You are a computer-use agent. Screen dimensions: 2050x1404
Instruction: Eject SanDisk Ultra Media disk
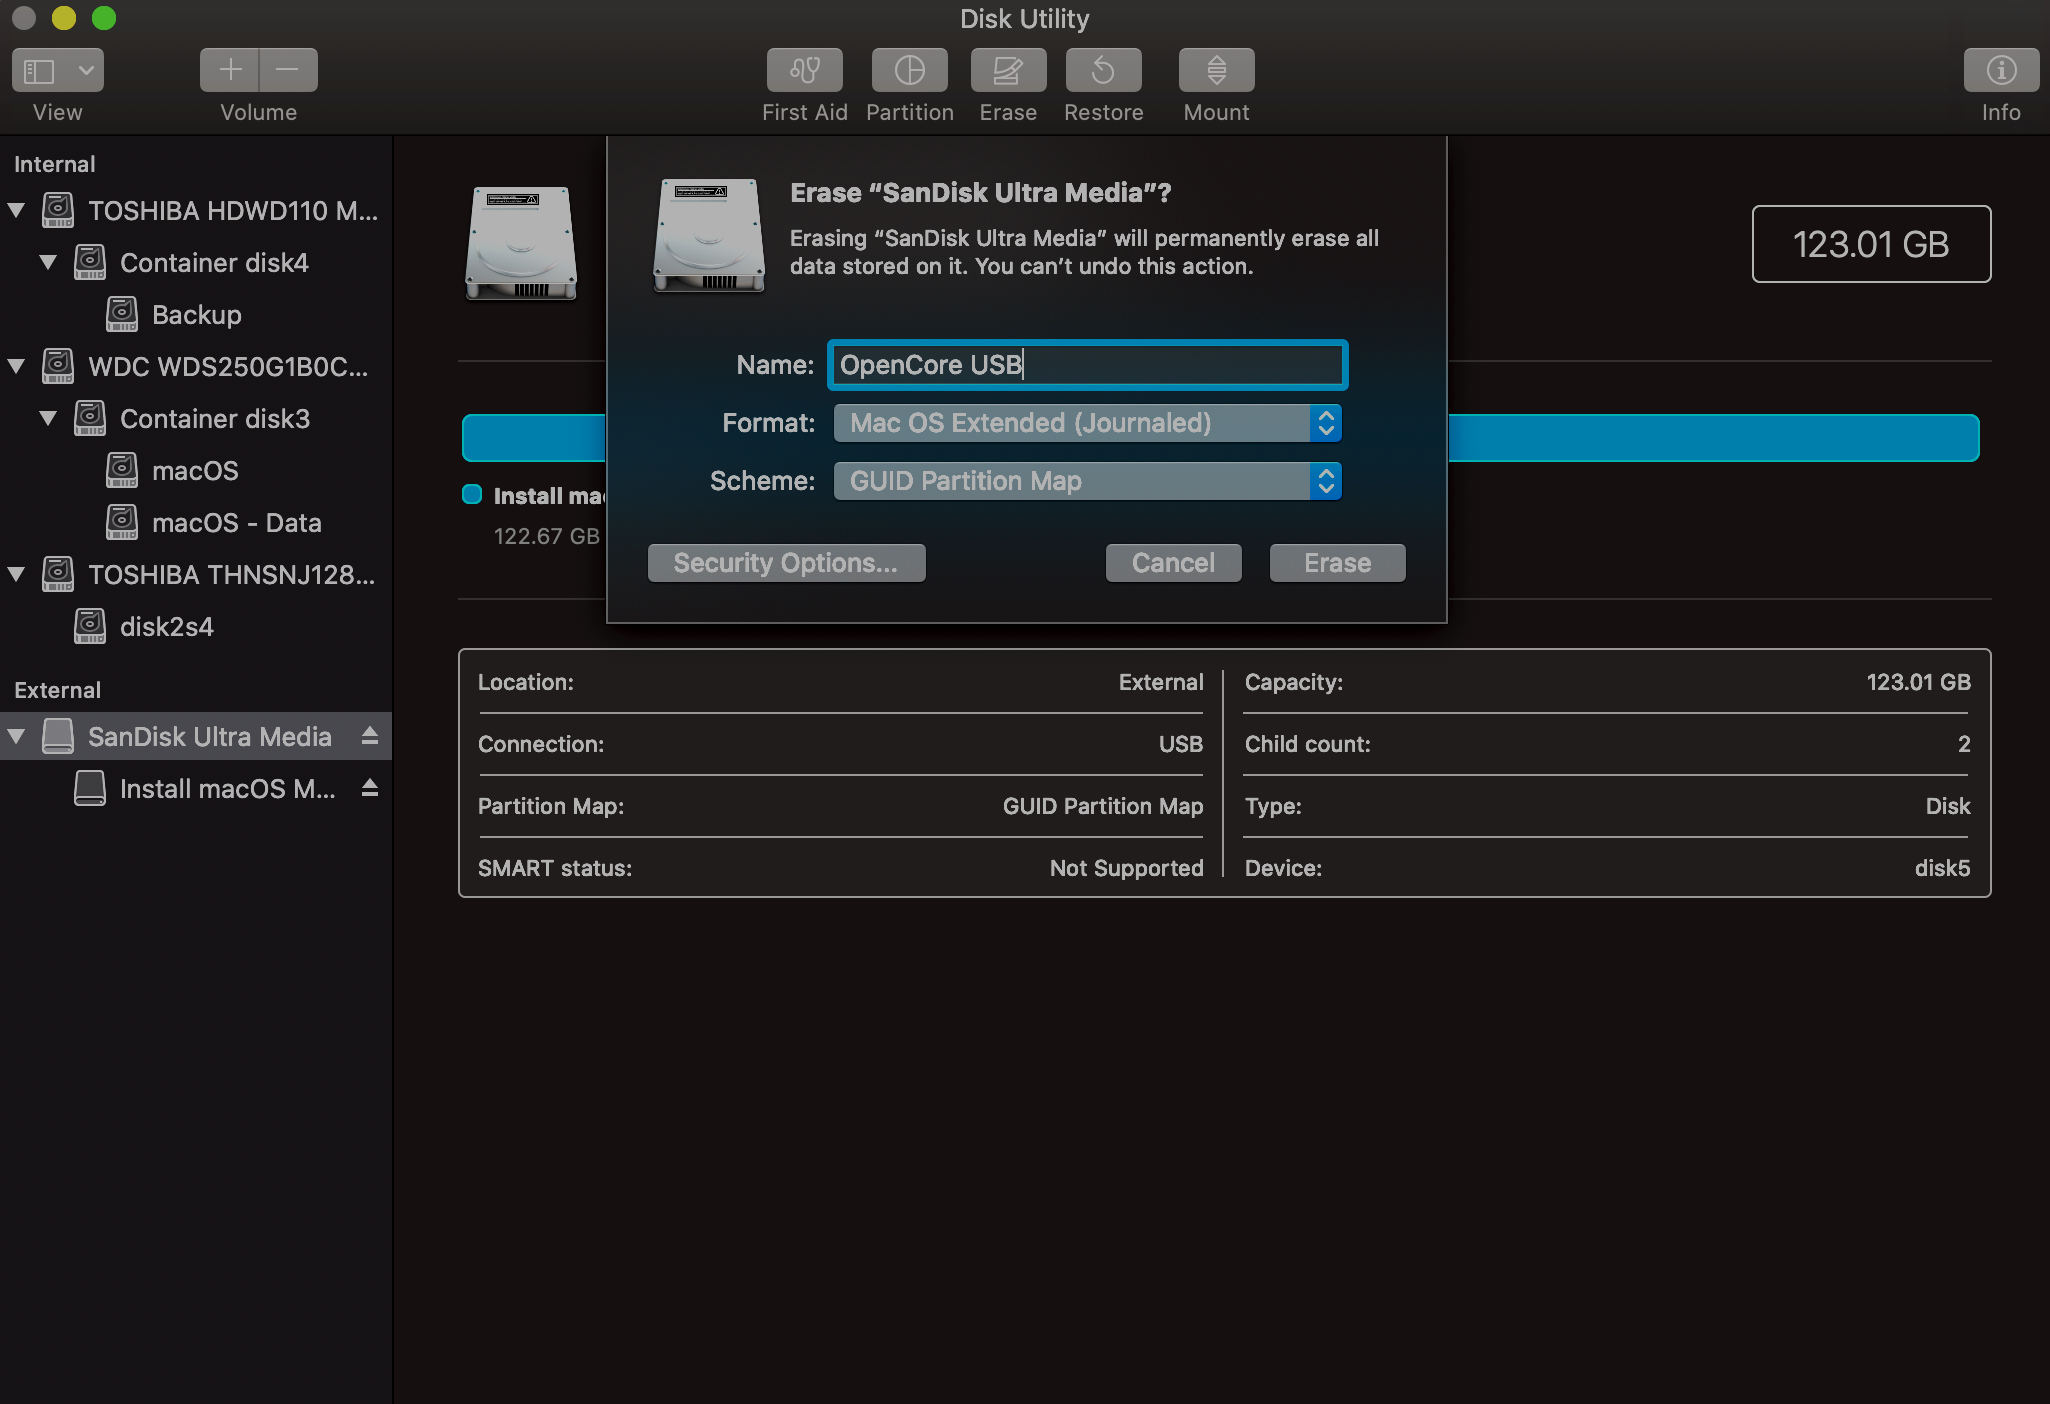coord(370,736)
